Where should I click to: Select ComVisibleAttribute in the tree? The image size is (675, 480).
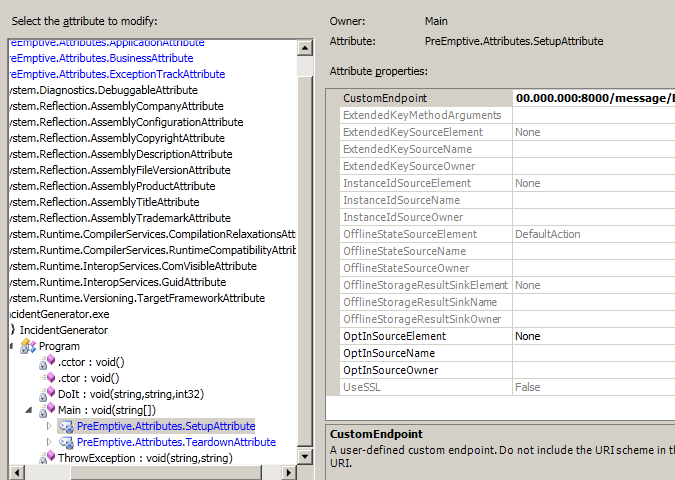[x=133, y=266]
